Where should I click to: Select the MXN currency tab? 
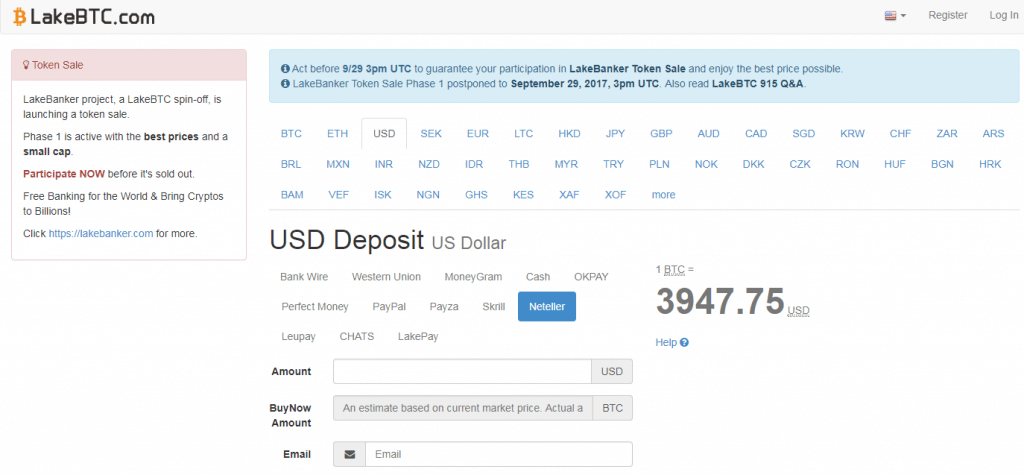click(x=338, y=164)
